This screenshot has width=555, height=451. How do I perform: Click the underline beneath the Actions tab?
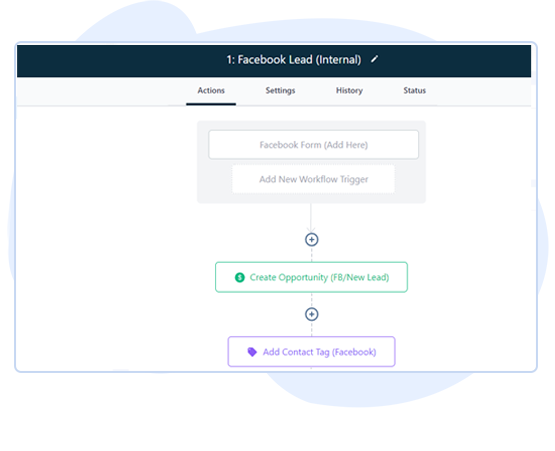click(x=211, y=104)
